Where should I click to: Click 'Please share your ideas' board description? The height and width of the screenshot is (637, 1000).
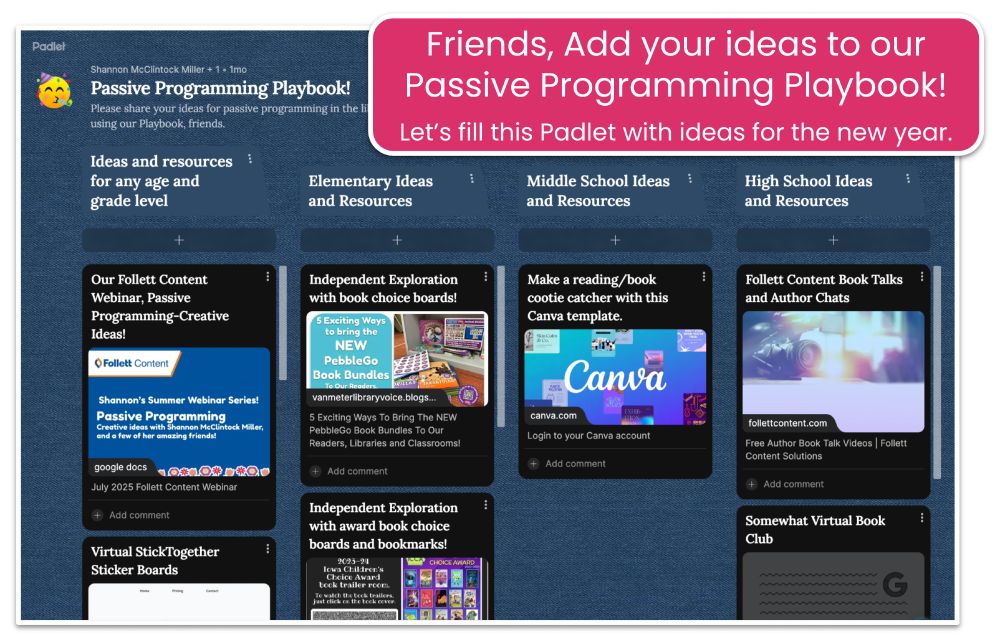[x=230, y=116]
